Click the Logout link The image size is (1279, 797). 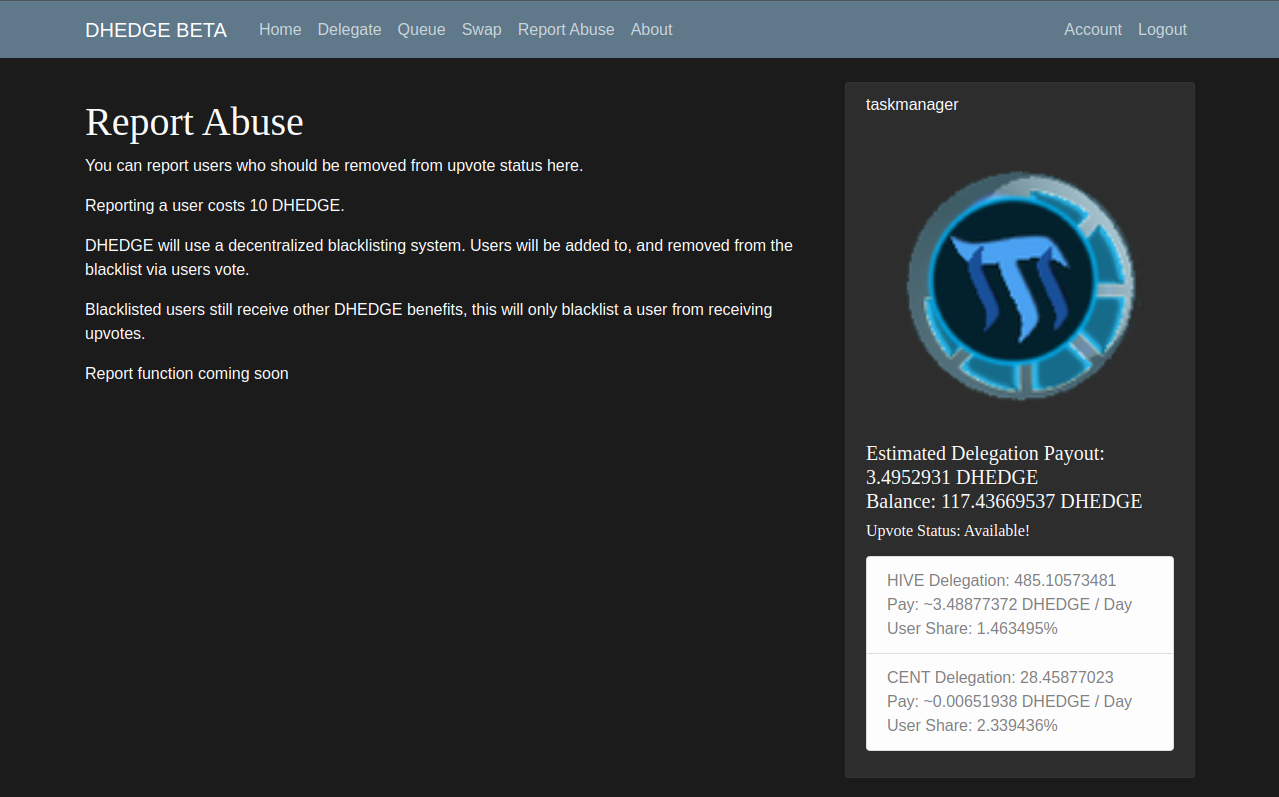(x=1162, y=30)
